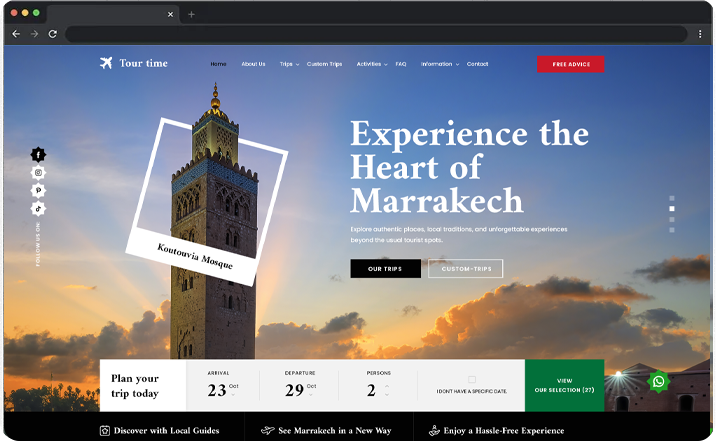This screenshot has width=716, height=441.
Task: Expand the Information menu dropdown
Action: [457, 65]
